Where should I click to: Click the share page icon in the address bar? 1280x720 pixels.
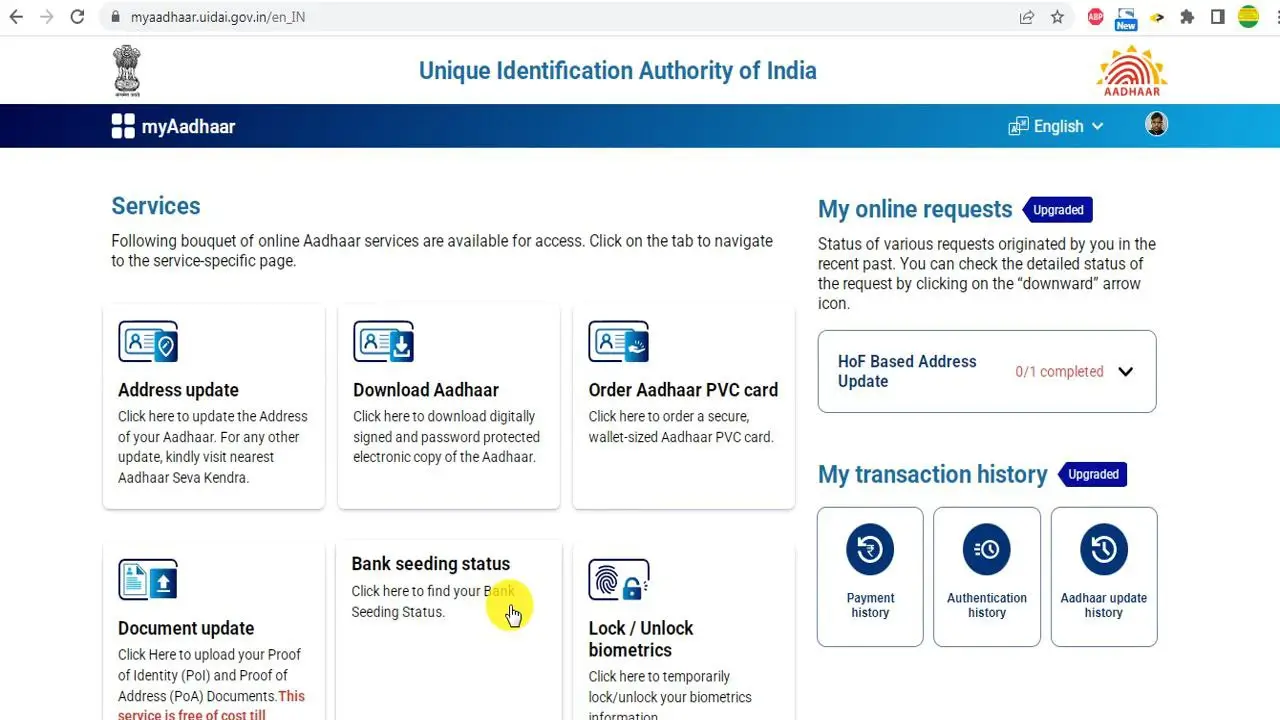pos(1027,17)
